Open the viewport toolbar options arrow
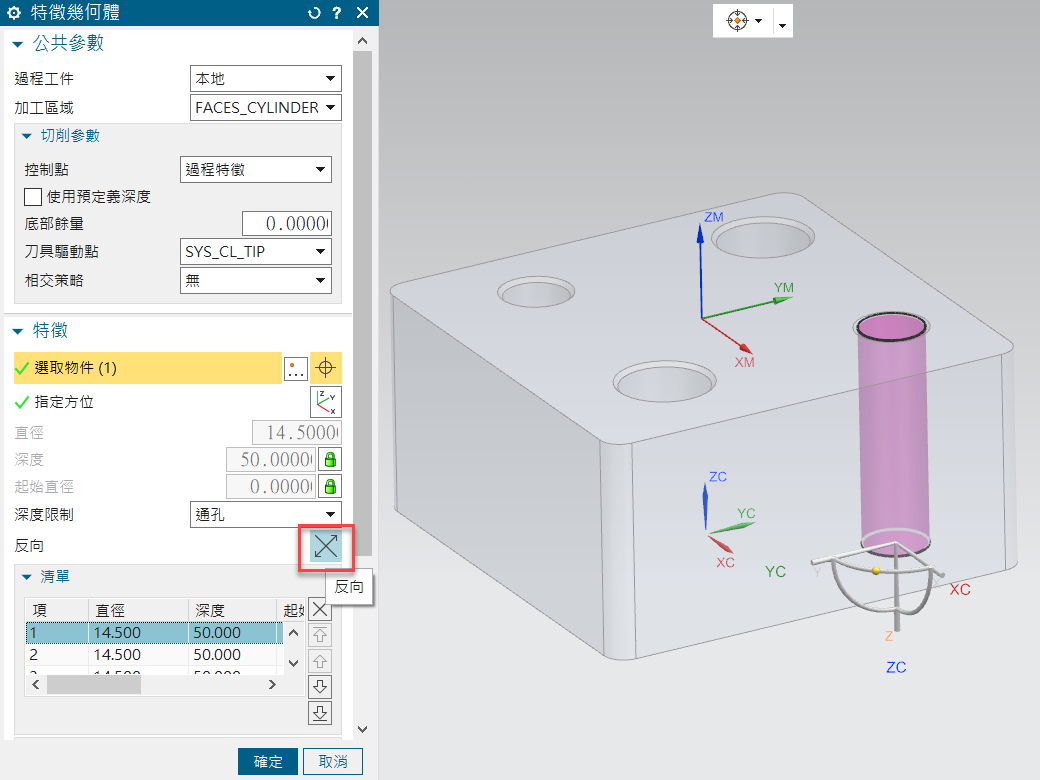Viewport: 1040px width, 780px height. point(783,26)
